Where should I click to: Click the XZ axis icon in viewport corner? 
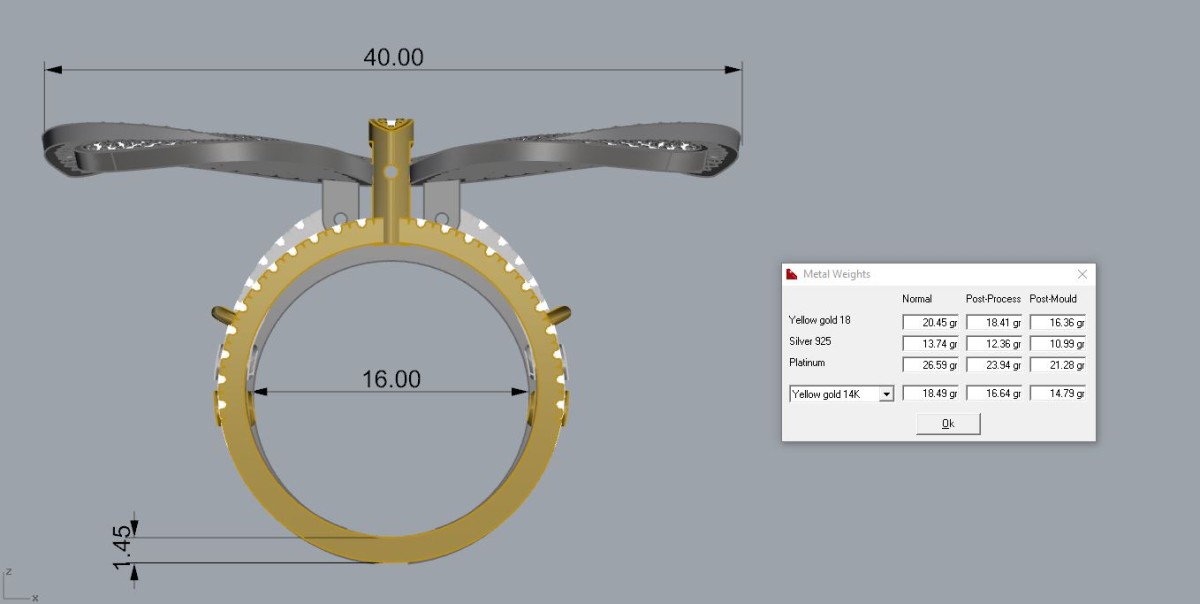(x=18, y=585)
